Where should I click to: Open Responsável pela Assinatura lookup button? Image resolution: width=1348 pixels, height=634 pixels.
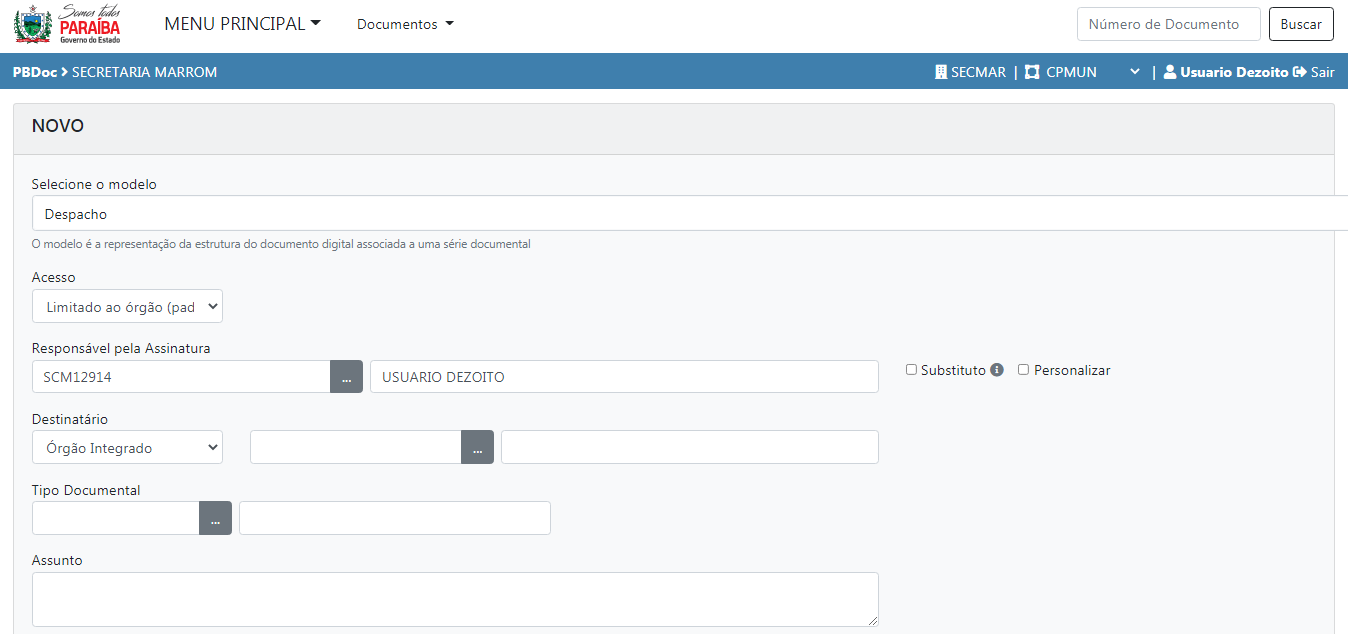pos(346,377)
